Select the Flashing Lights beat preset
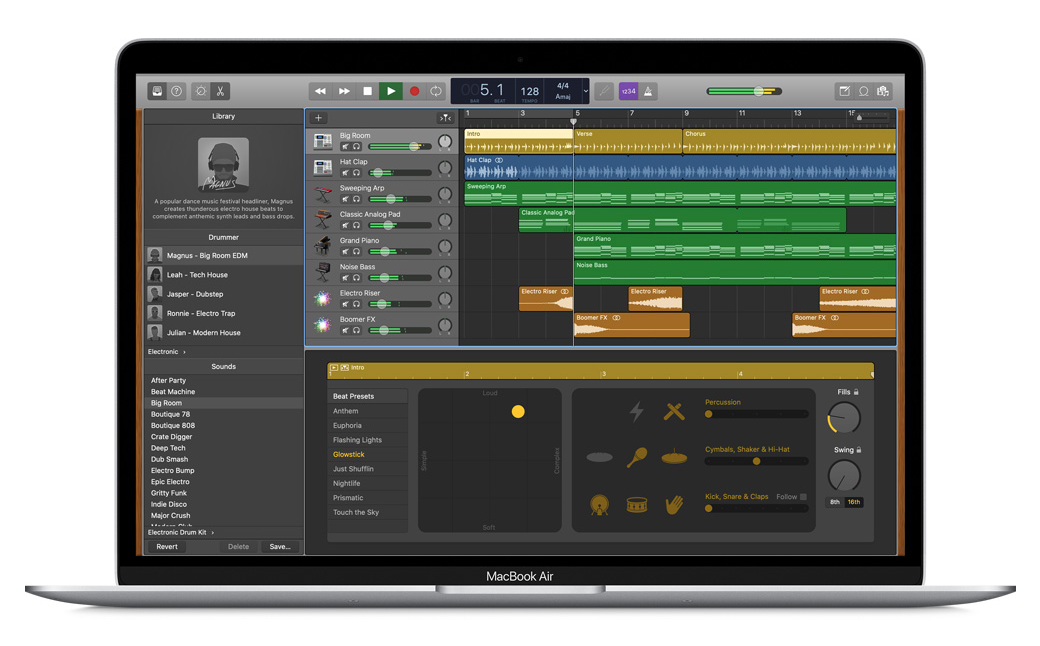Image resolution: width=1040 pixels, height=646 pixels. [367, 440]
